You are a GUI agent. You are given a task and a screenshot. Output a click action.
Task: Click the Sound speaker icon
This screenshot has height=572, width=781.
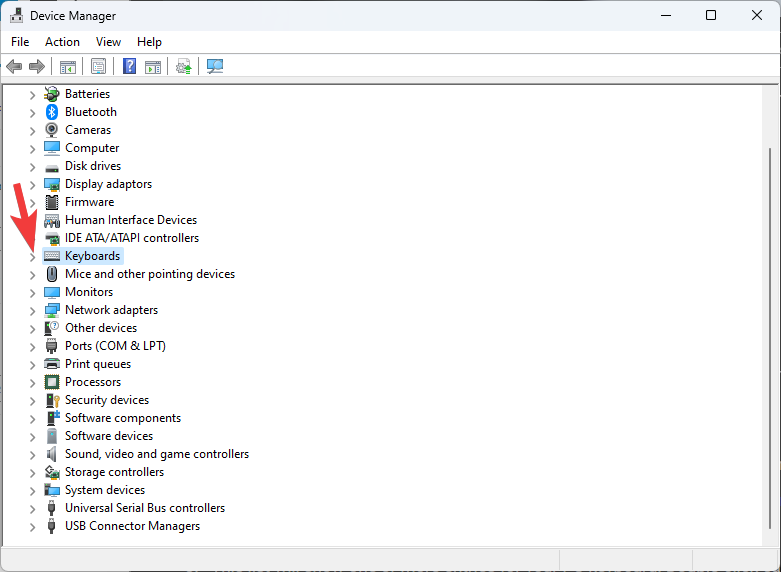point(52,454)
